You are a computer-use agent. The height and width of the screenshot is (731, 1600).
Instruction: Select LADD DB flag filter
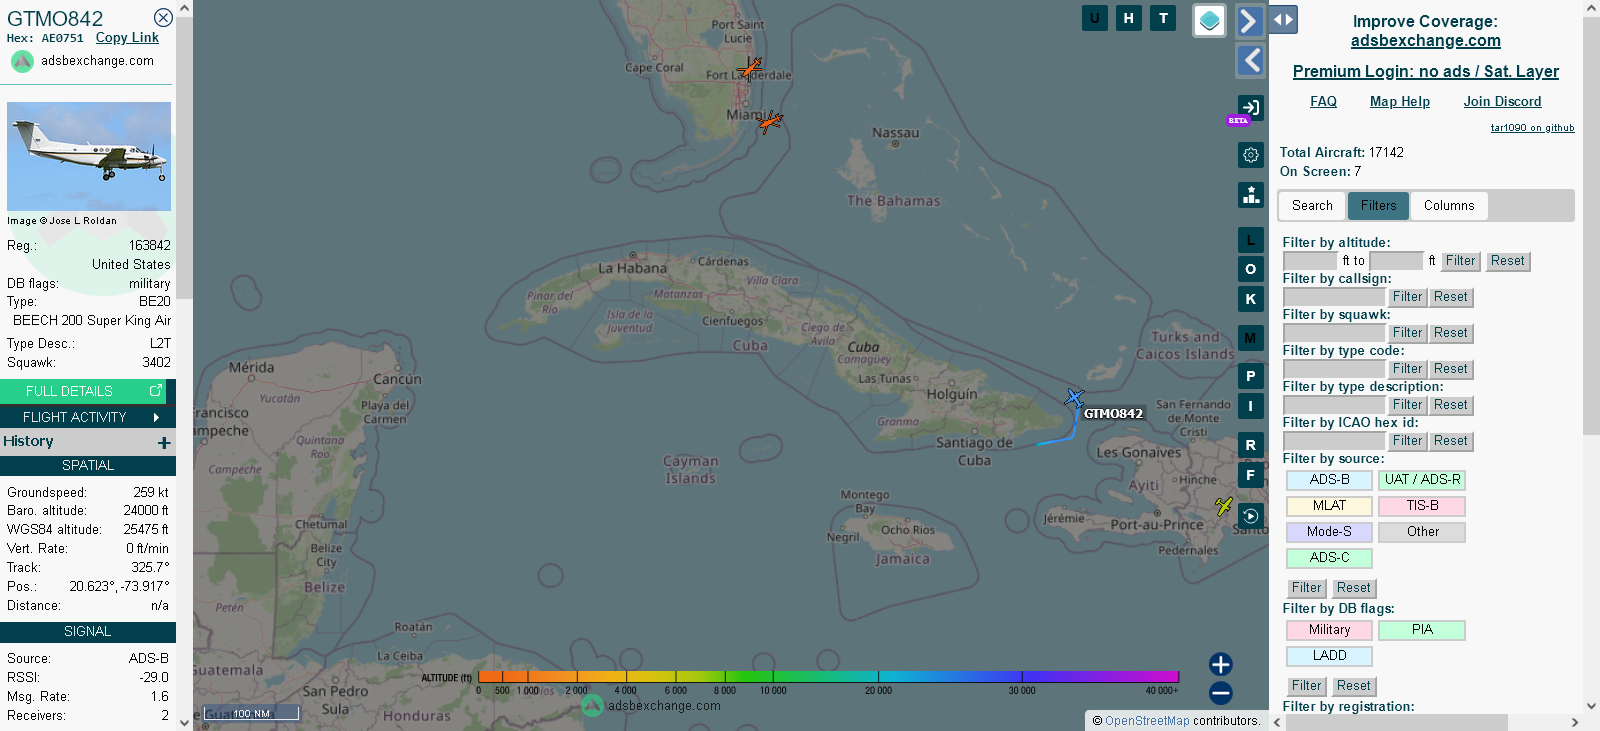point(1329,656)
